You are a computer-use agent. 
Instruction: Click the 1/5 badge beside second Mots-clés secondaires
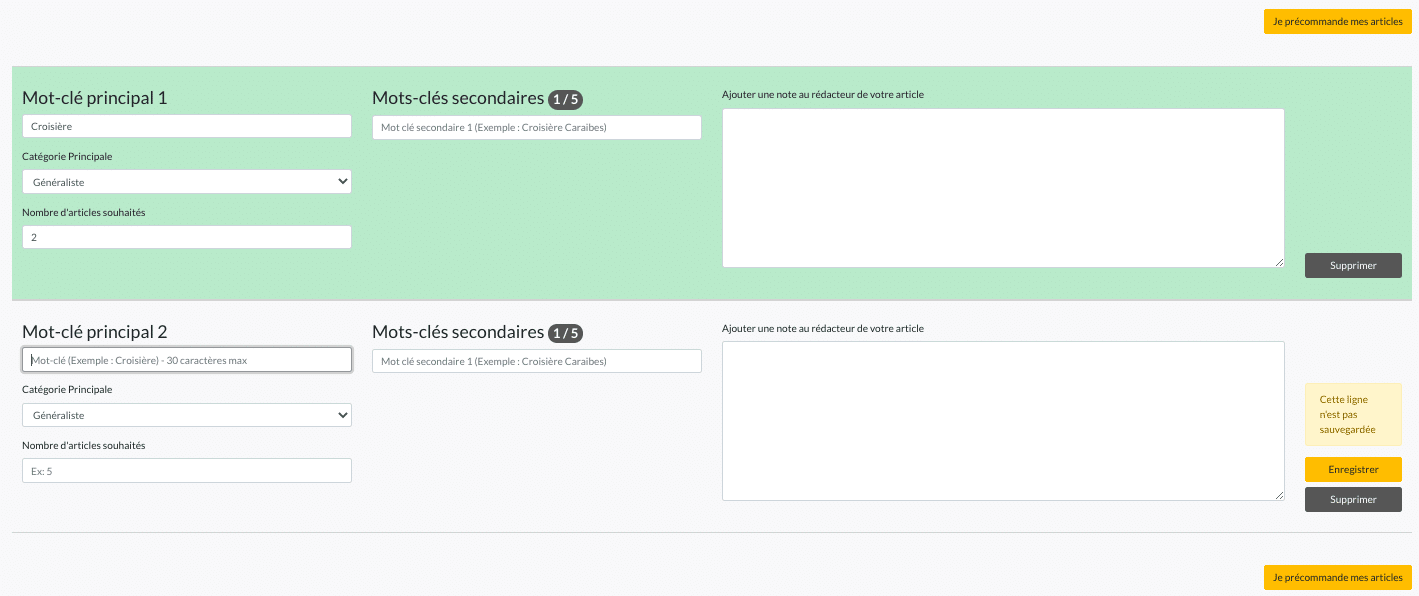(x=566, y=333)
